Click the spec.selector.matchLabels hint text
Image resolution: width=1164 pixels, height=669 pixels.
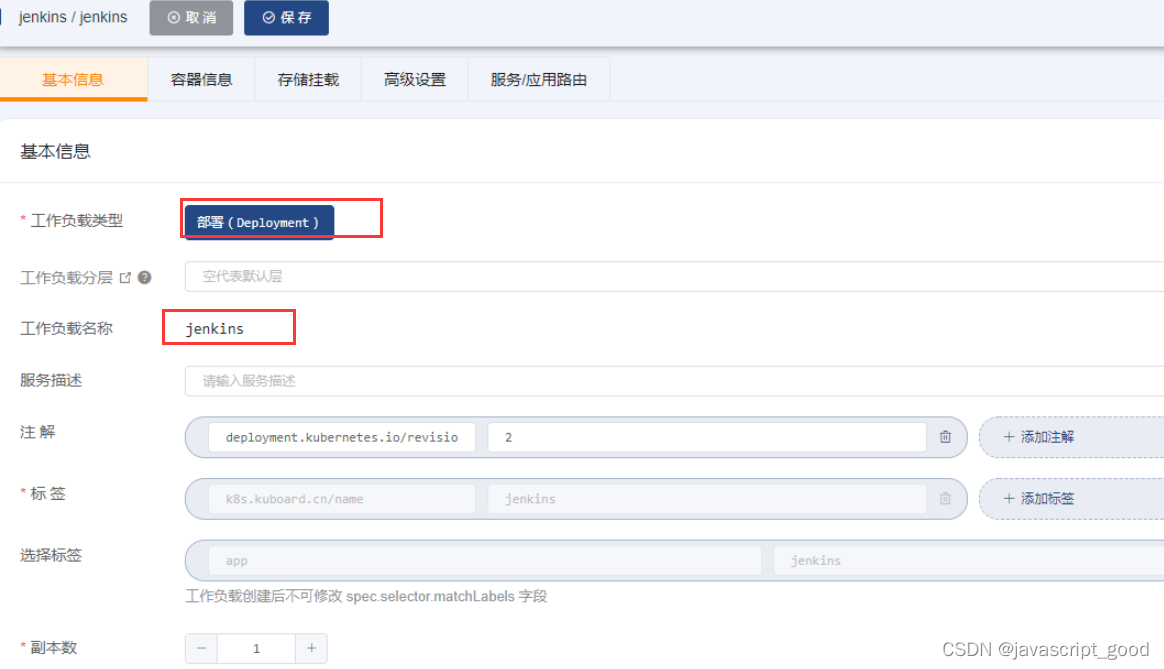coord(366,596)
